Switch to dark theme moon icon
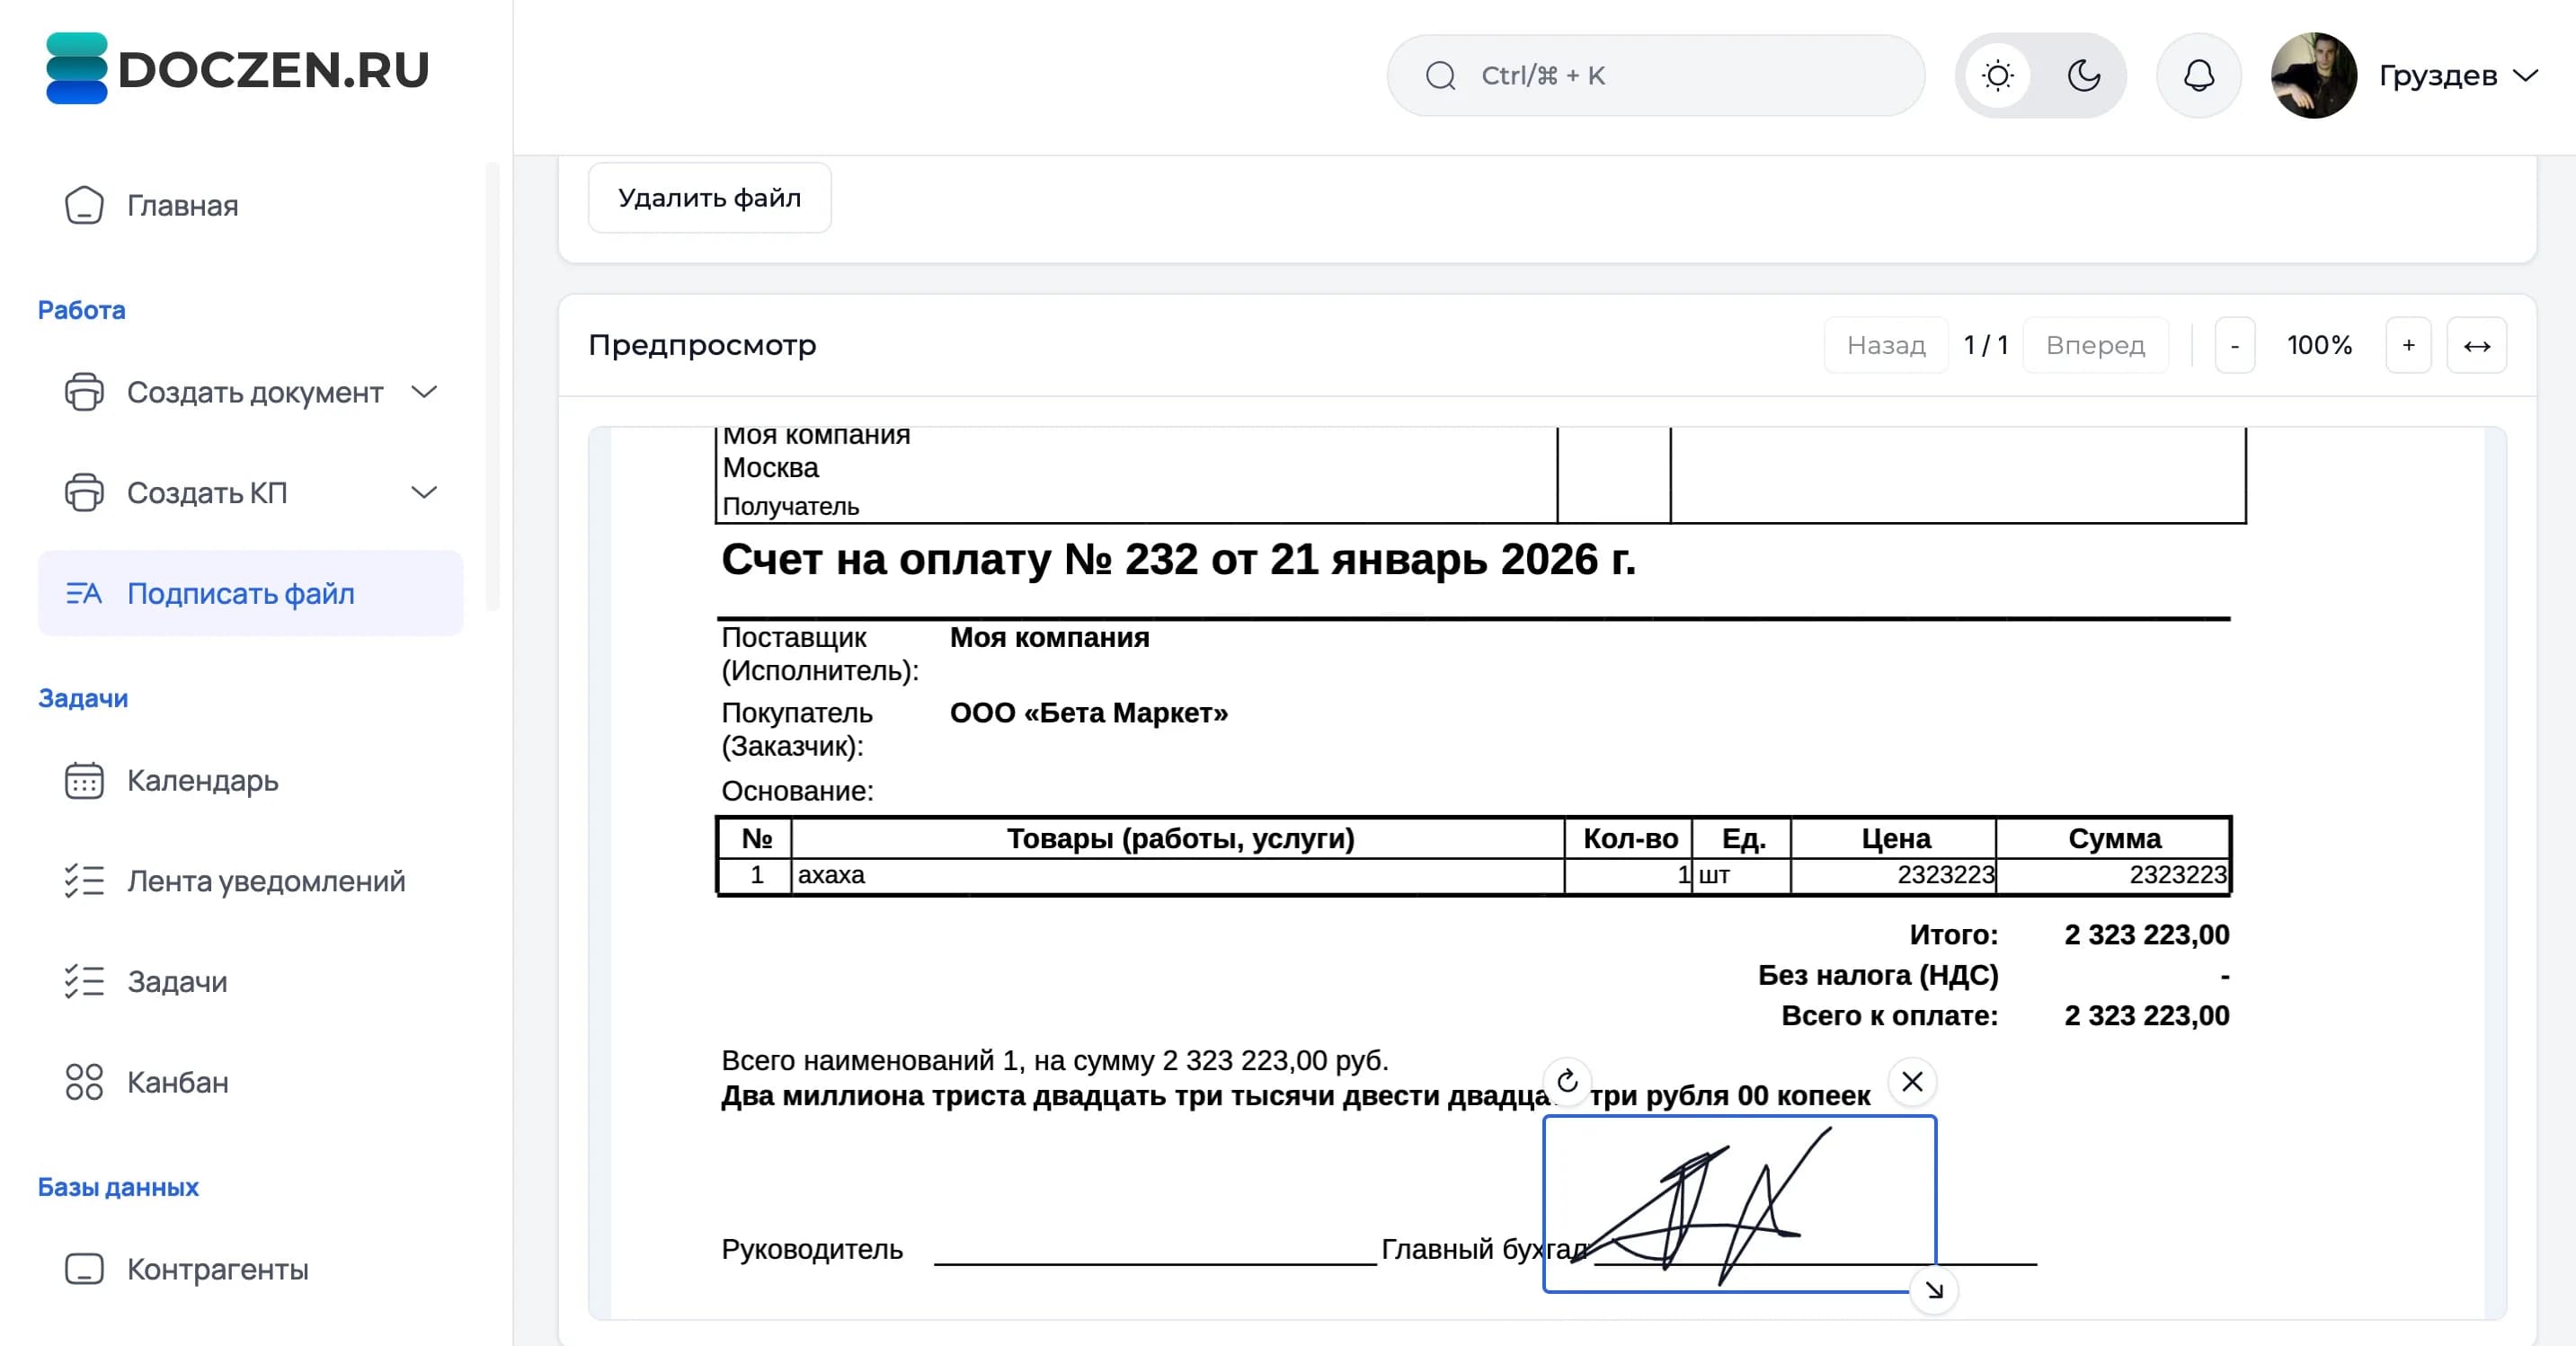The height and width of the screenshot is (1346, 2576). click(2083, 76)
